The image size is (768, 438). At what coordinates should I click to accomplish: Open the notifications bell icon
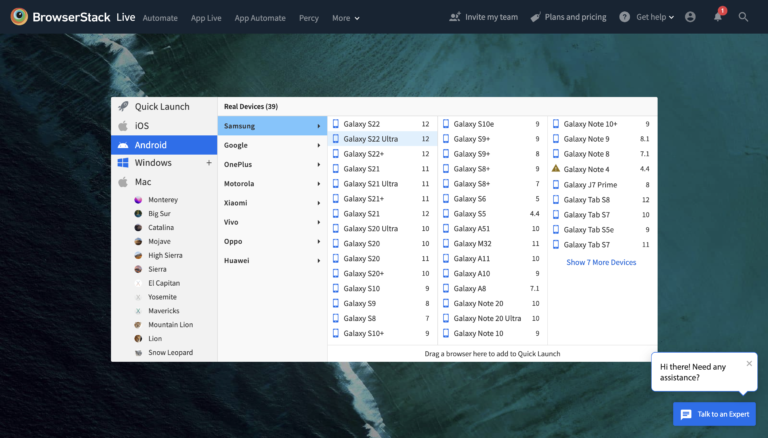(x=718, y=17)
